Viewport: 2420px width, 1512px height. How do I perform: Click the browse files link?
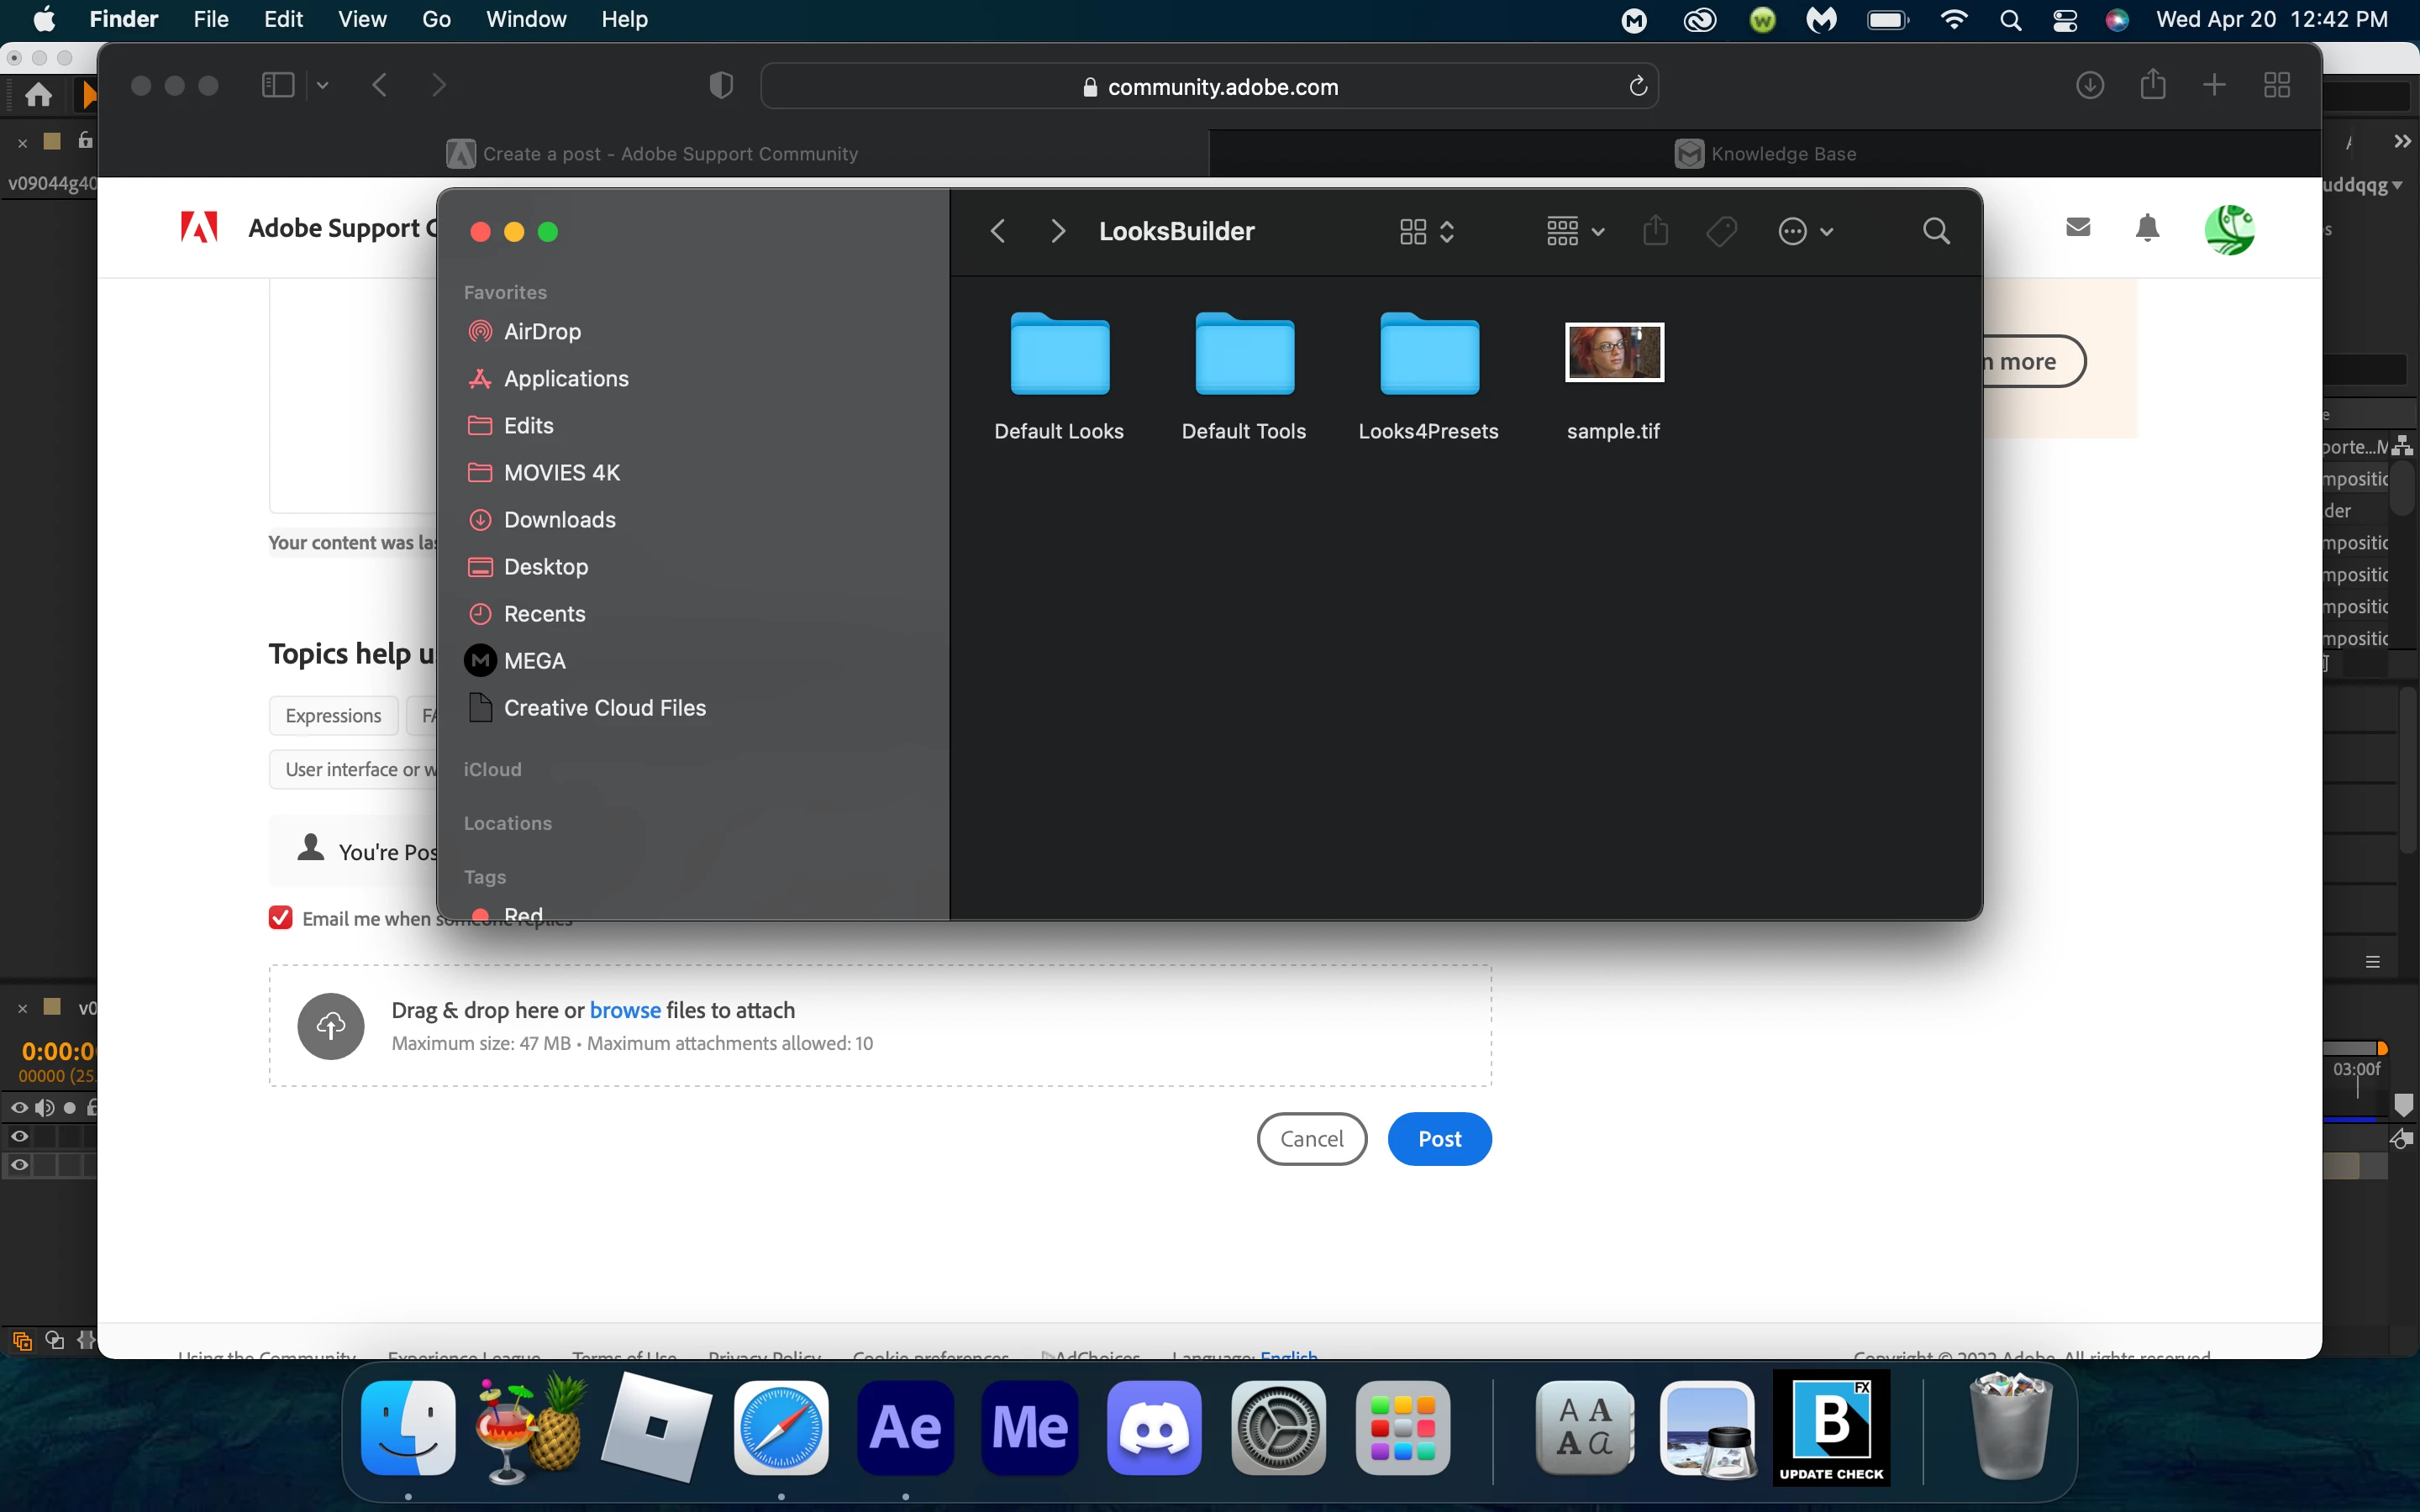click(625, 1010)
